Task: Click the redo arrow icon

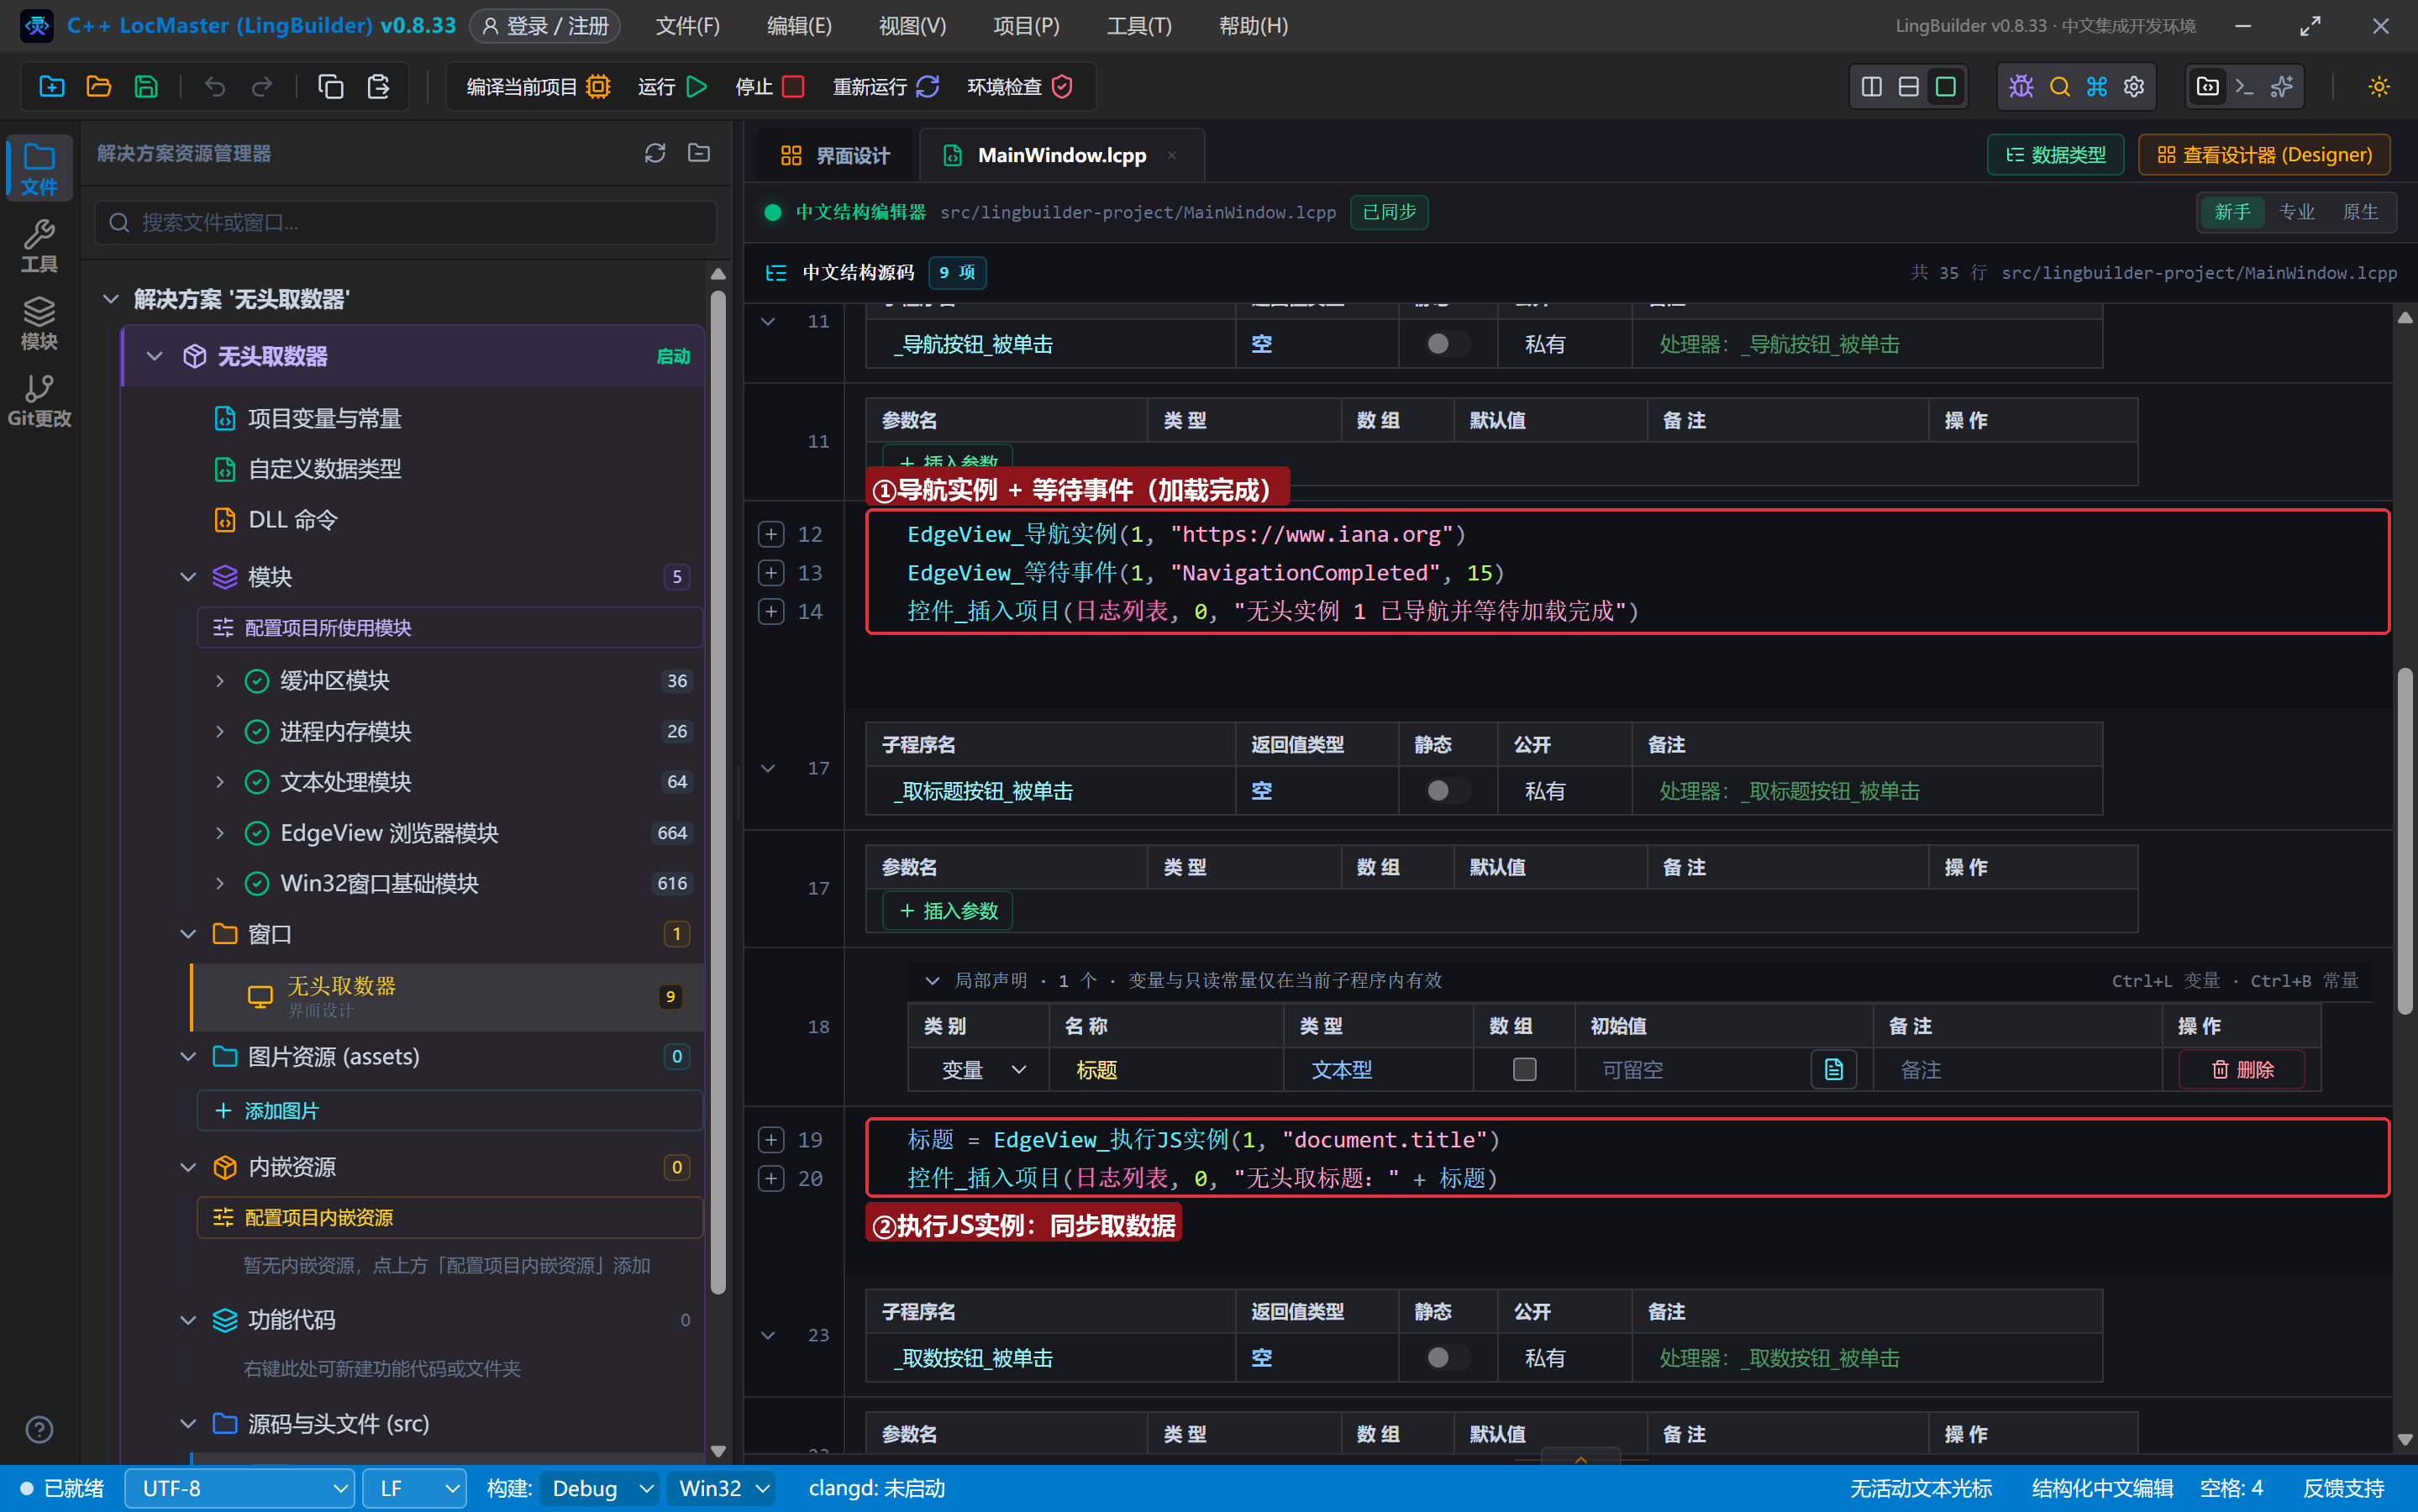Action: coord(262,87)
